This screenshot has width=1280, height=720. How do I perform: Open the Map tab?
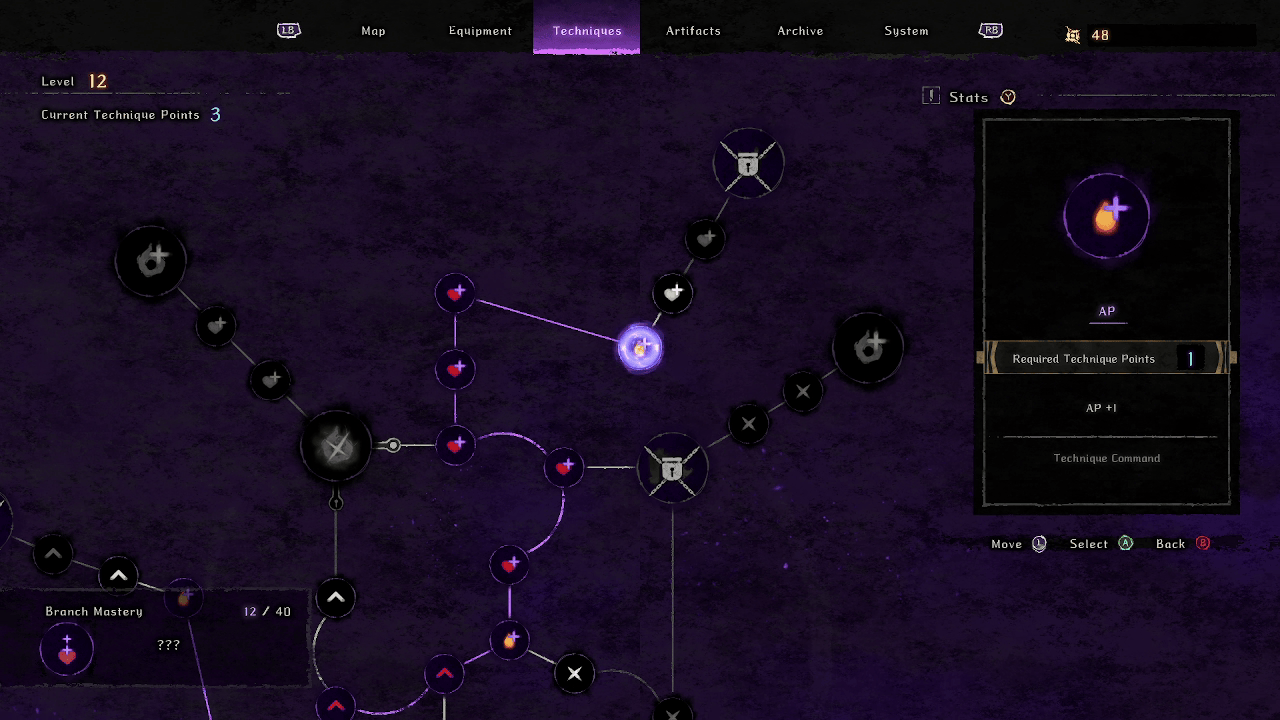(373, 31)
